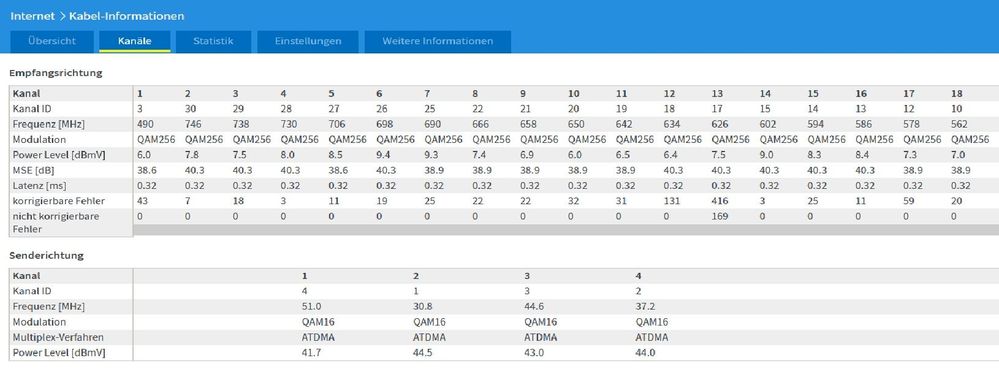
Task: Click the Senderichtung section heading
Action: 47,256
